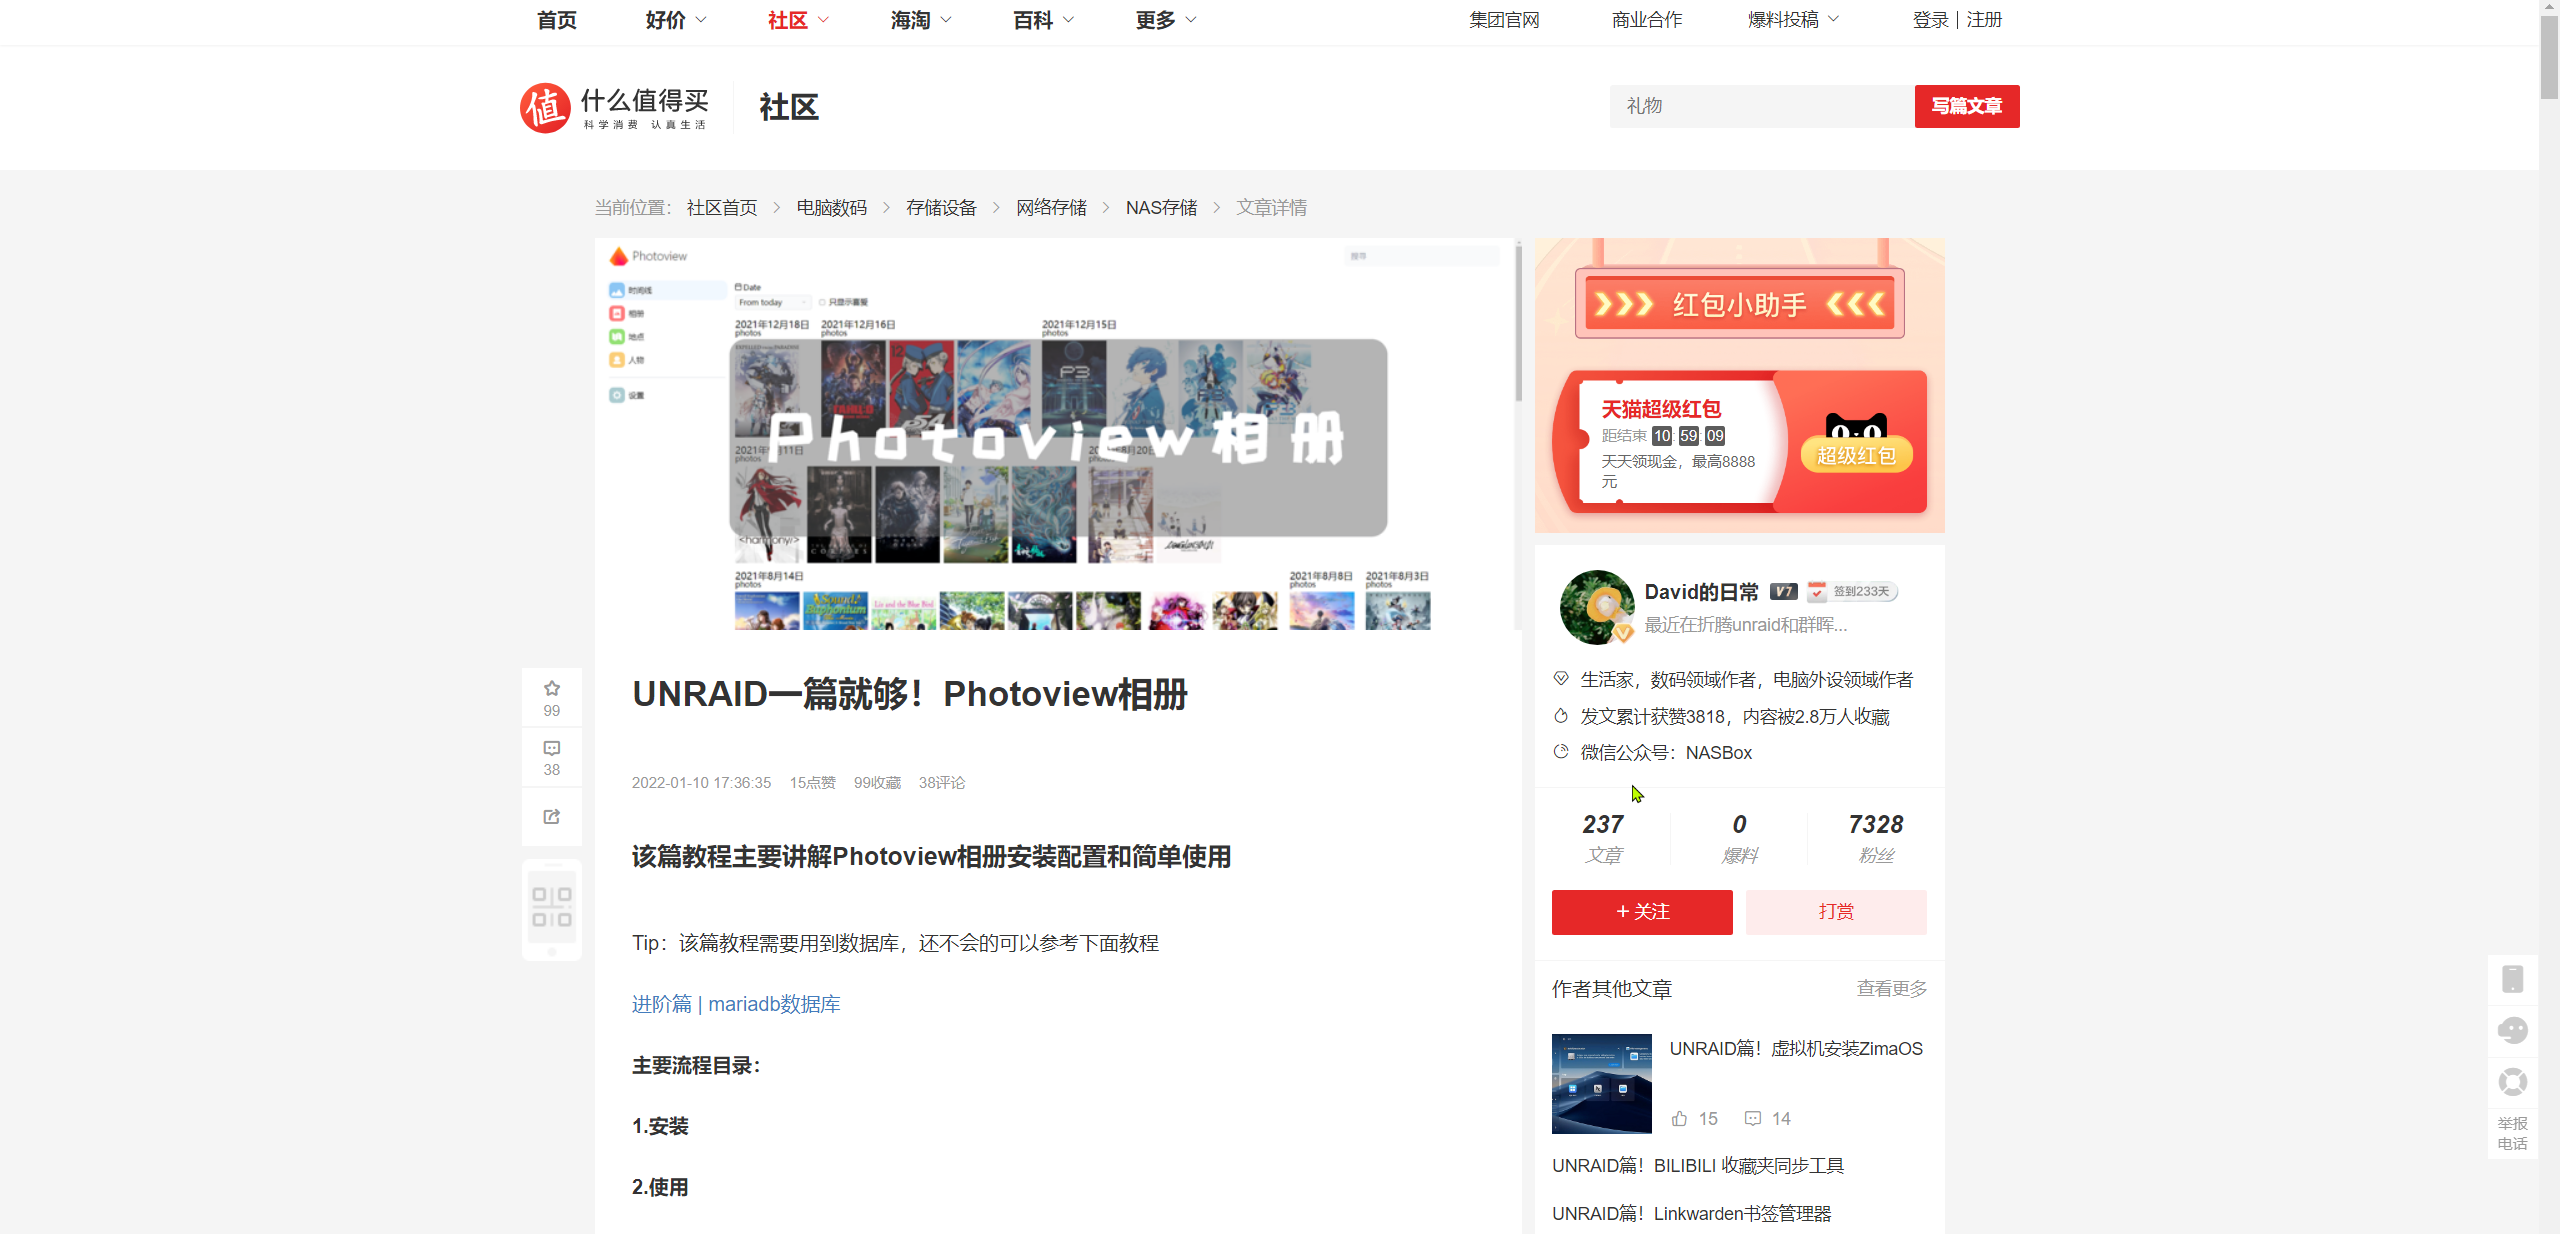Click the 15点赞 count under title
Viewport: 2560px width, 1234px height.
[x=812, y=783]
